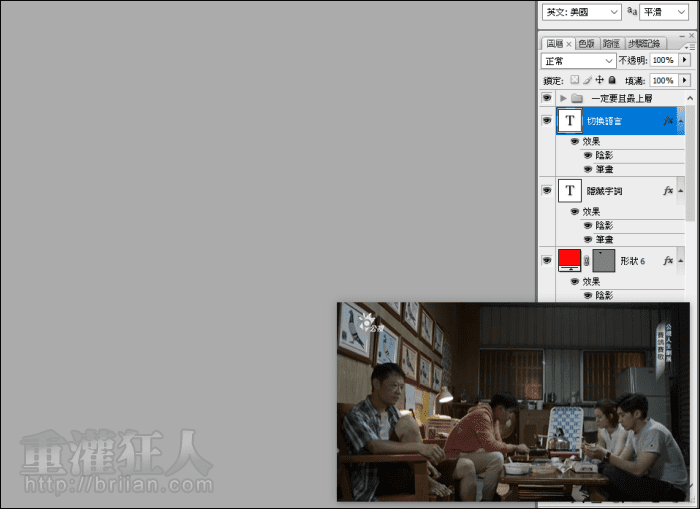Open the 步驟記錄 tab
The image size is (700, 509).
(x=643, y=44)
